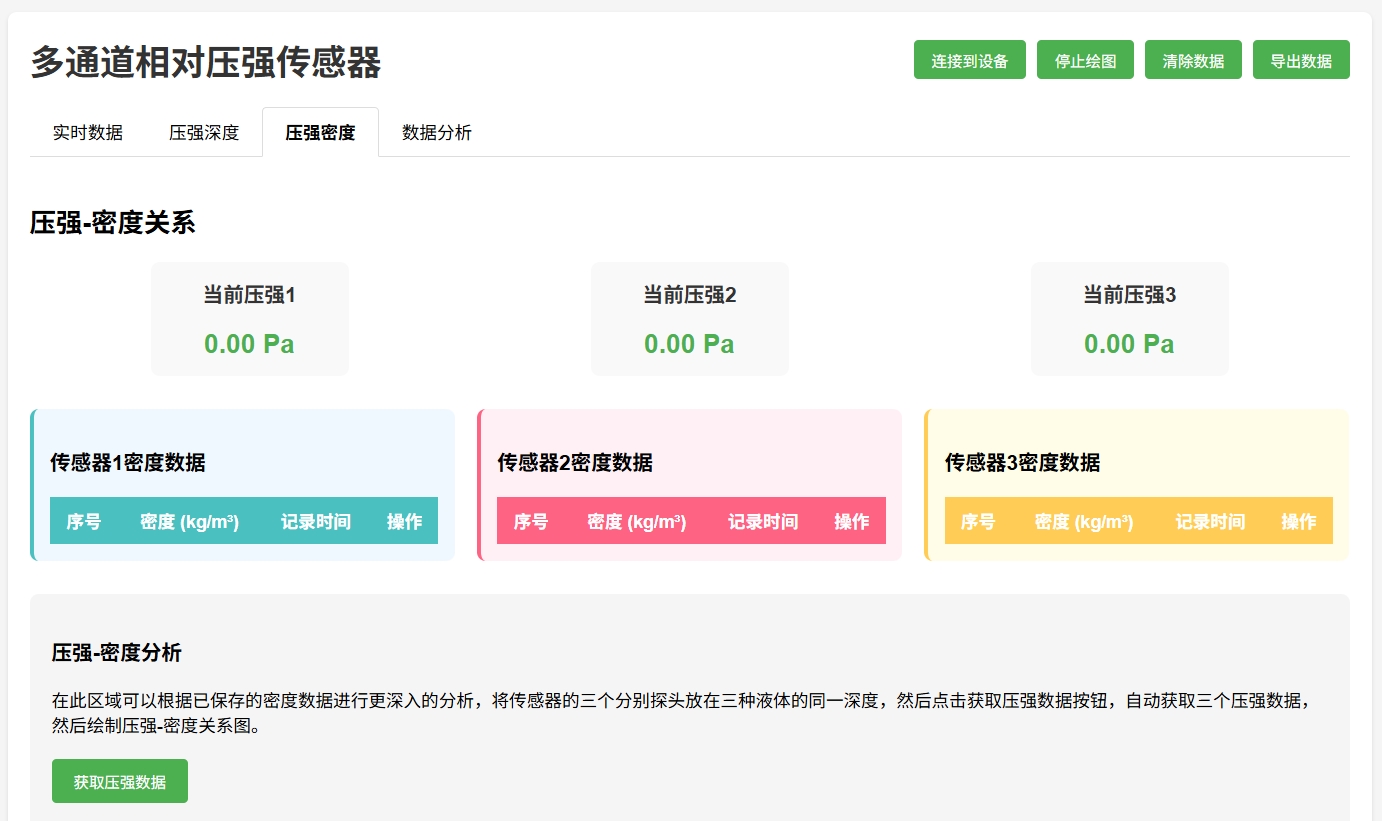Image resolution: width=1382 pixels, height=821 pixels.
Task: Click the 压强-密度分析 section heading
Action: pos(117,653)
